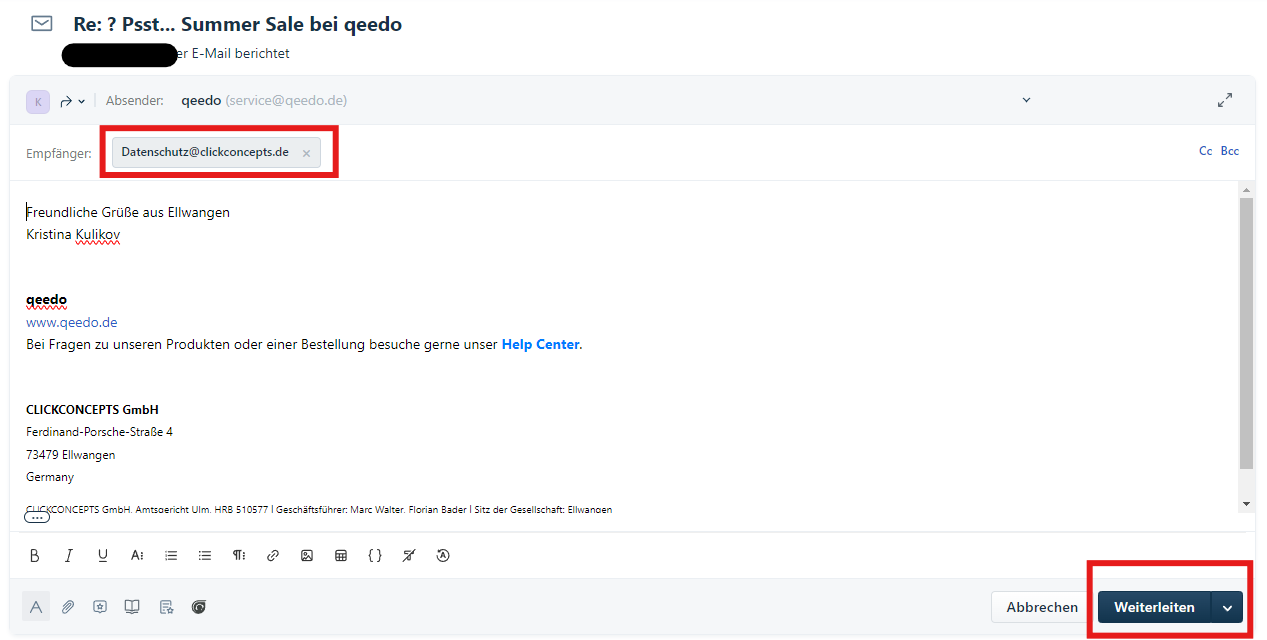Toggle the text formatting toolbar

coord(36,606)
